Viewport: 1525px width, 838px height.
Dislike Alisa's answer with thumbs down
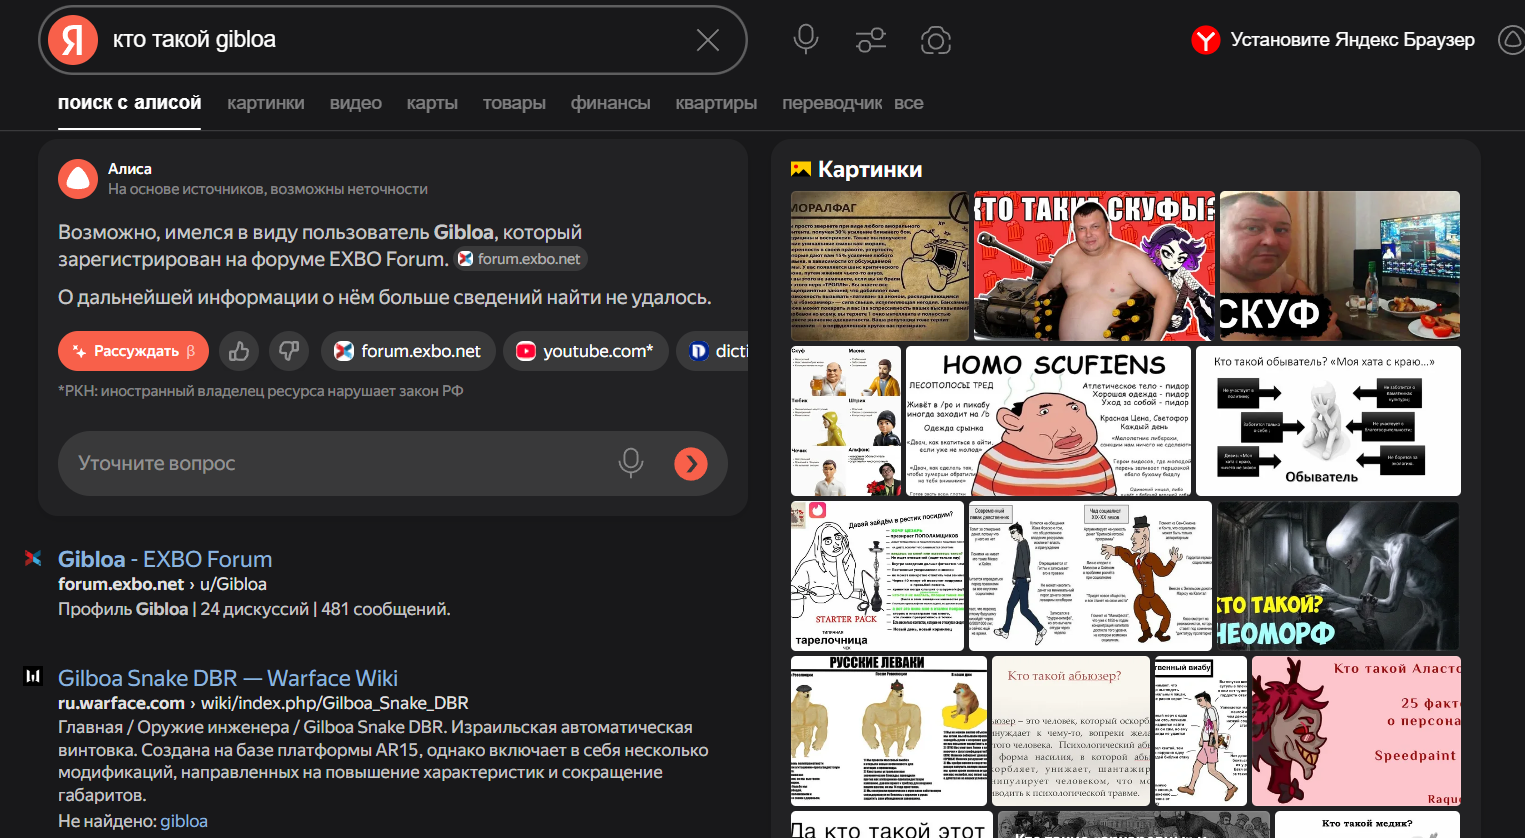pos(289,351)
